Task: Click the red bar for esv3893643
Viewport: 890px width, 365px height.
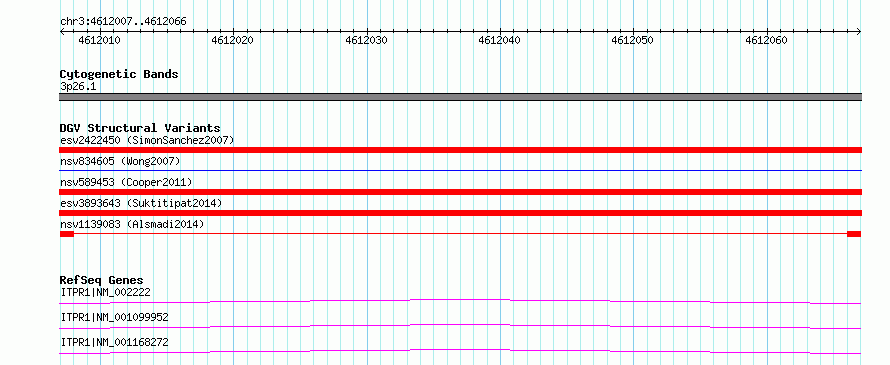Action: (x=460, y=213)
